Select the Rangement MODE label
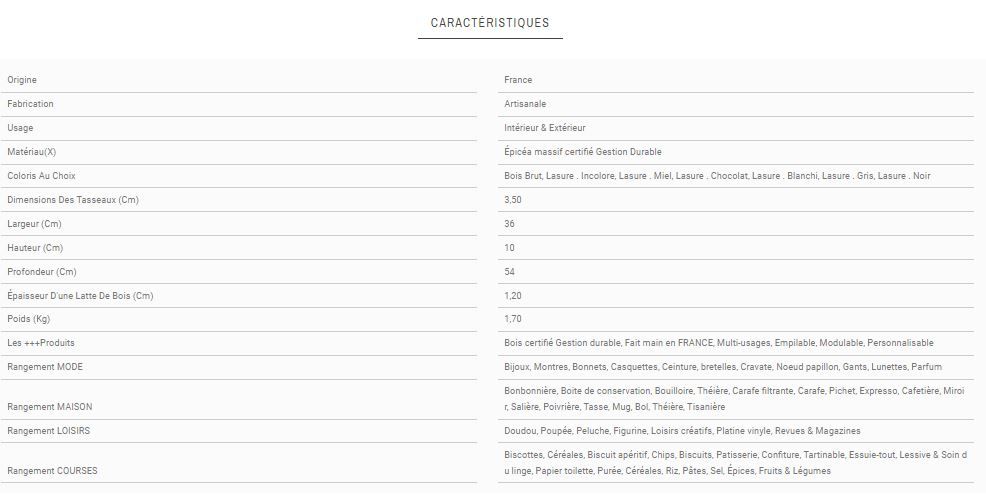Screen dimensions: 986x496 (x=45, y=367)
